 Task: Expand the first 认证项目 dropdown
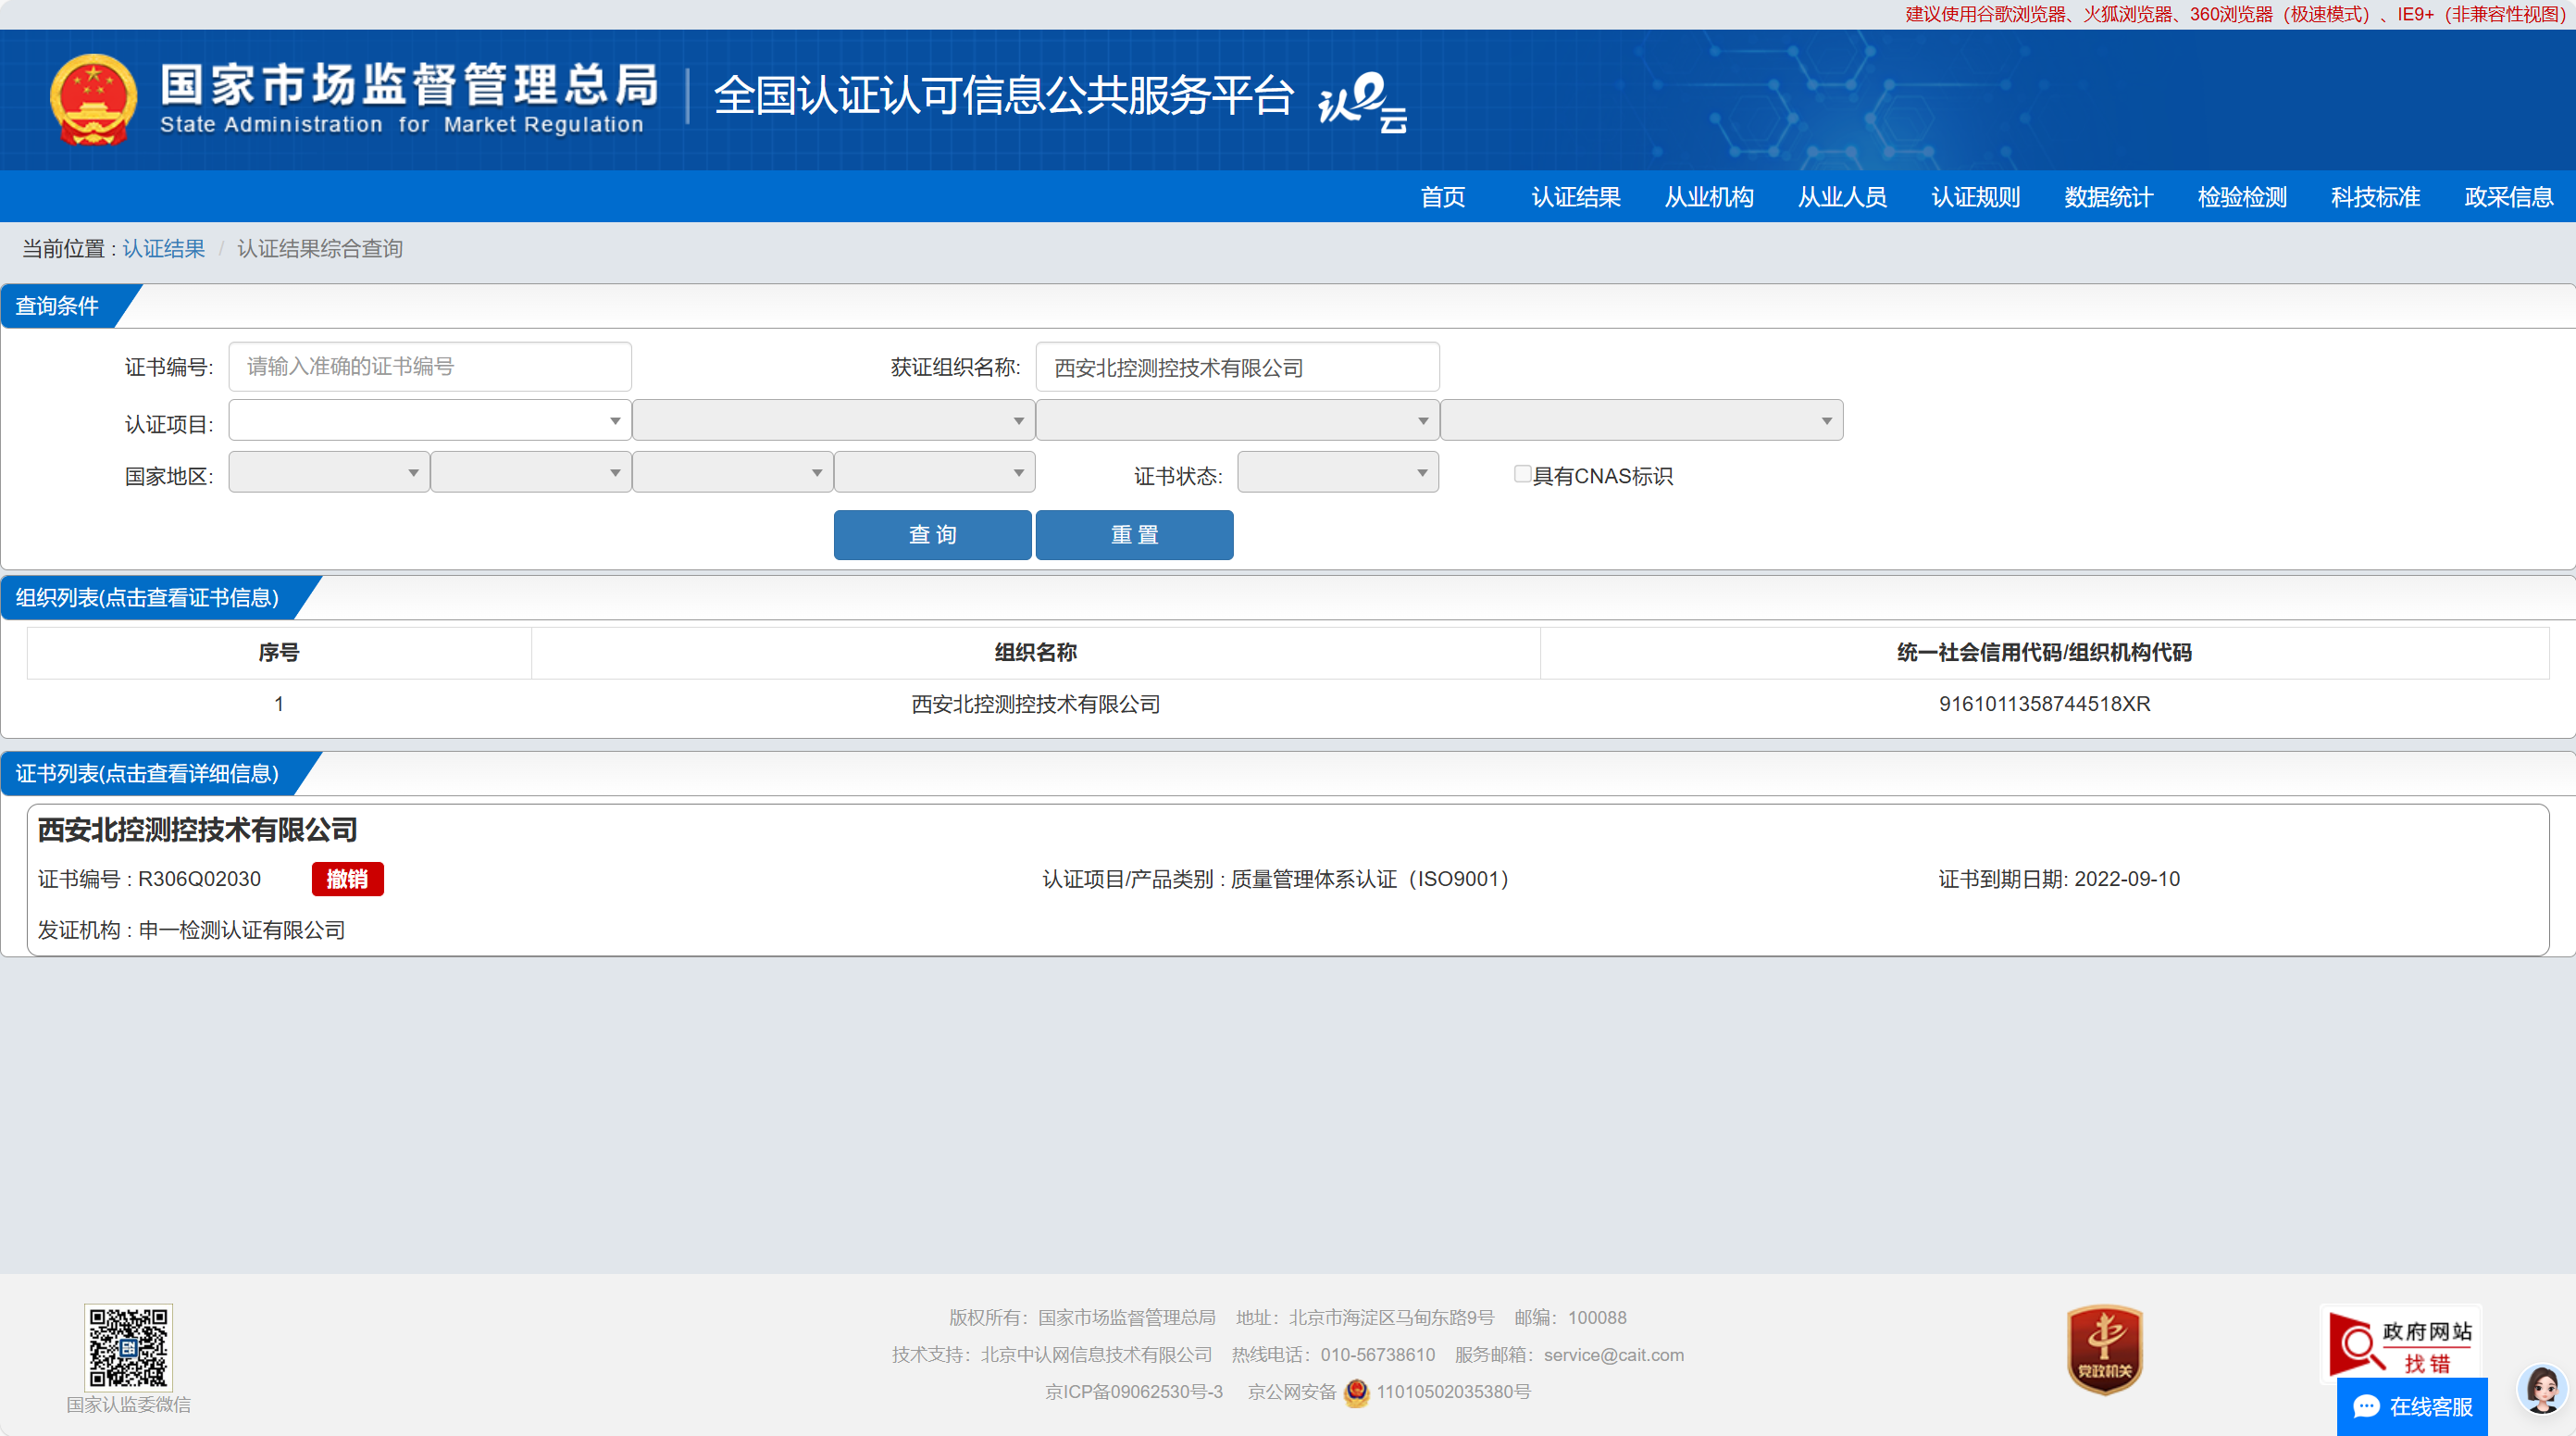click(430, 421)
